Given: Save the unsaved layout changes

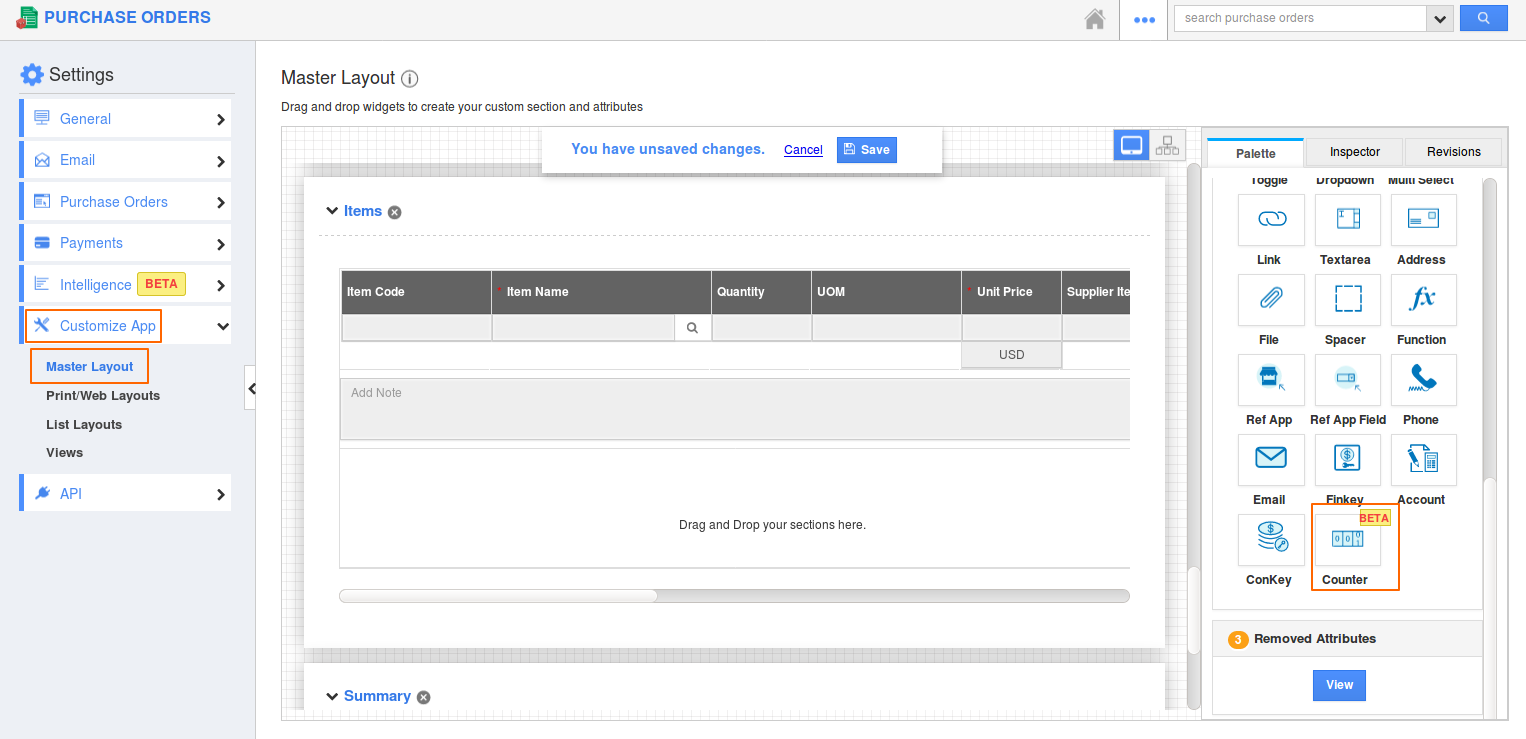Looking at the screenshot, I should 866,150.
